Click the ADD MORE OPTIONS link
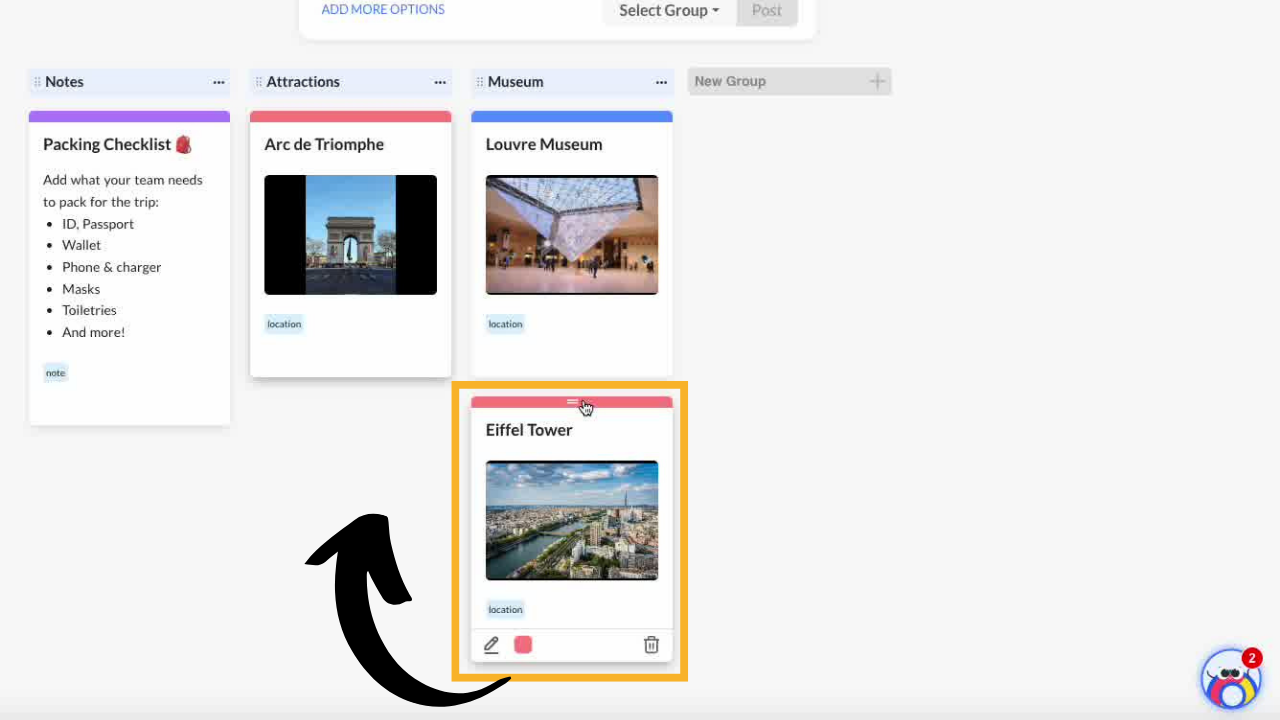The height and width of the screenshot is (720, 1280). (383, 10)
